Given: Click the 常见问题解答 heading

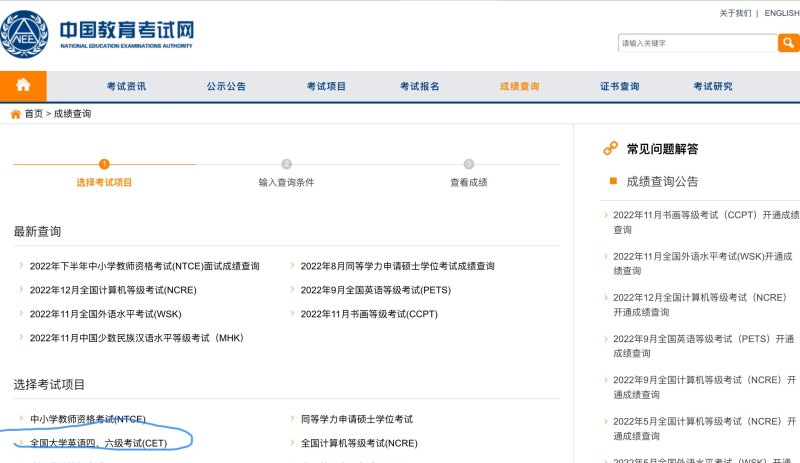Looking at the screenshot, I should tap(662, 149).
